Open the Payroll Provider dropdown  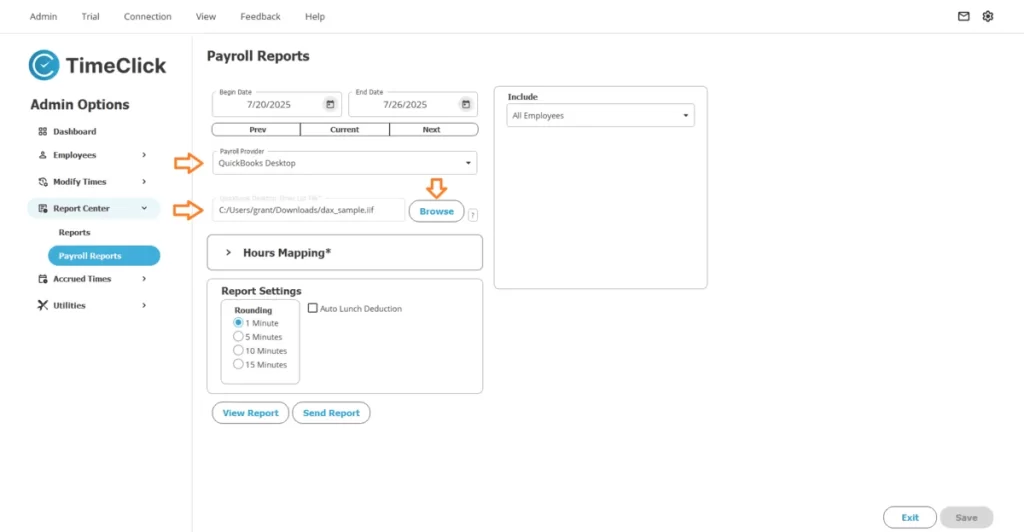tap(344, 163)
